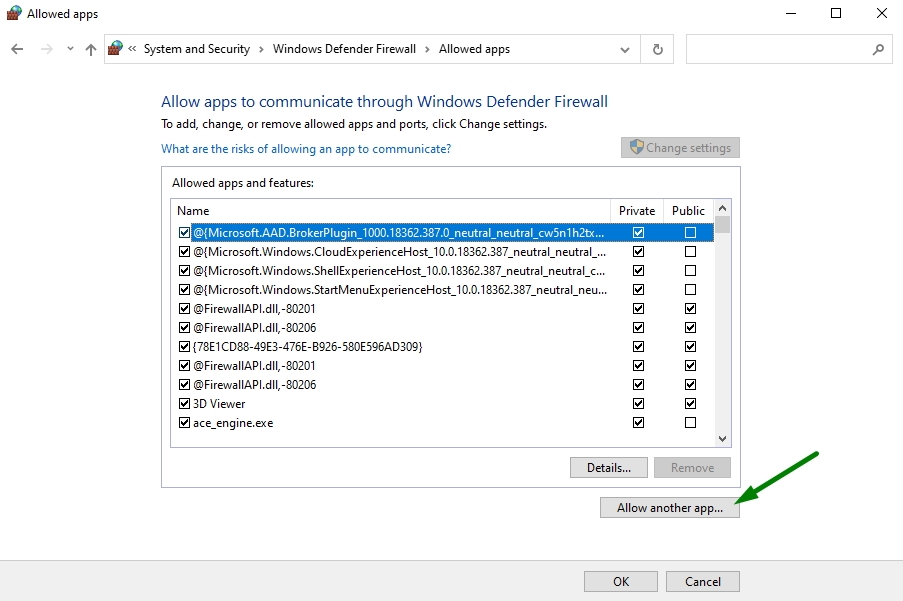This screenshot has height=601, width=903.
Task: Click the Allowed apps title bar icon
Action: (14, 13)
